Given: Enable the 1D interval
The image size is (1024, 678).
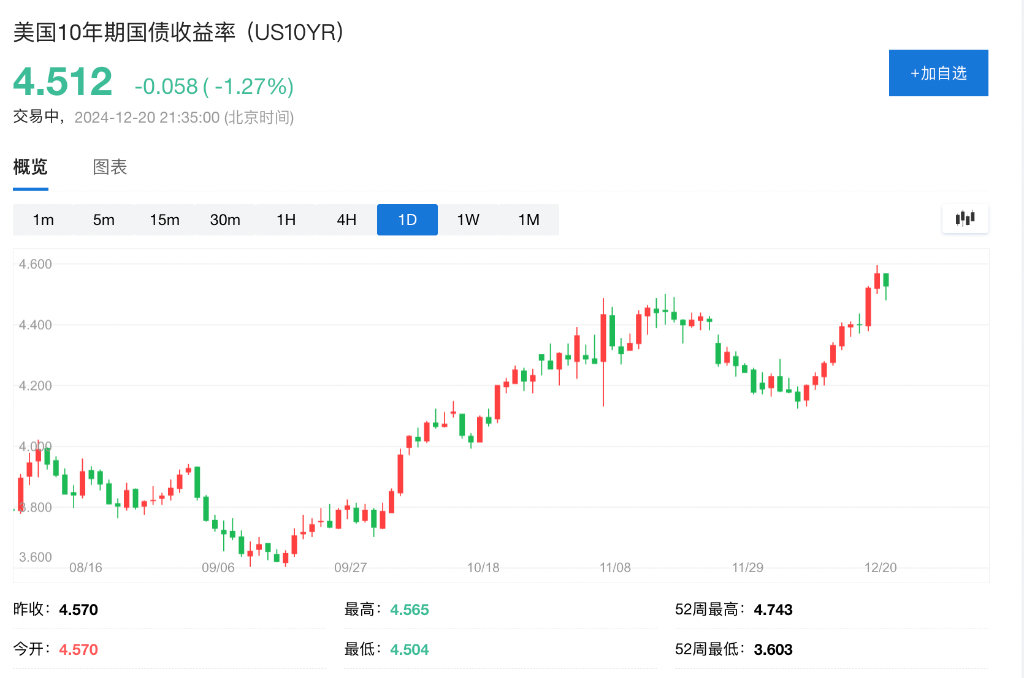Looking at the screenshot, I should [407, 219].
